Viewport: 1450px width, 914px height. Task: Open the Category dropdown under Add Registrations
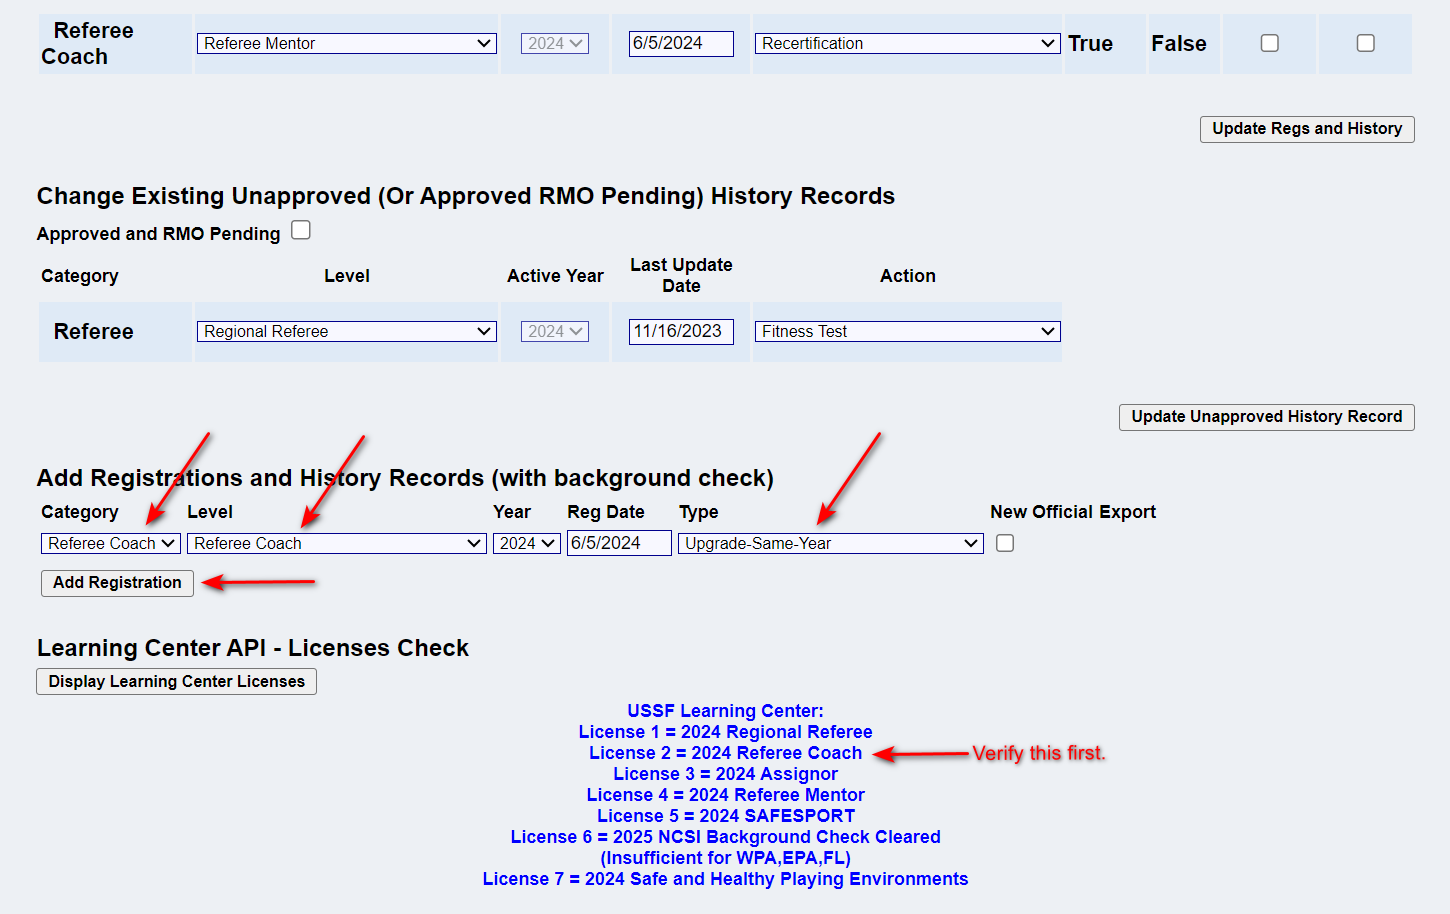tap(111, 543)
